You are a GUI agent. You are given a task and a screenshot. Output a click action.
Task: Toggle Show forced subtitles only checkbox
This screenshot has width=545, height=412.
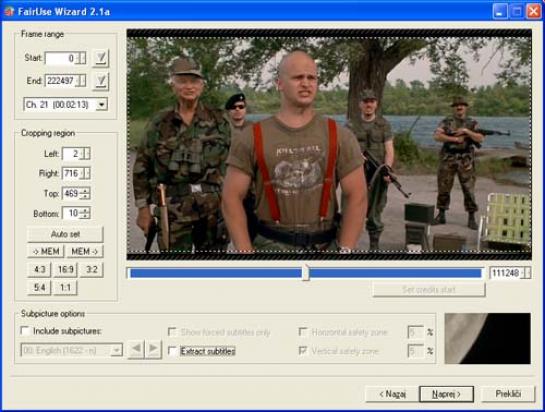click(x=172, y=332)
